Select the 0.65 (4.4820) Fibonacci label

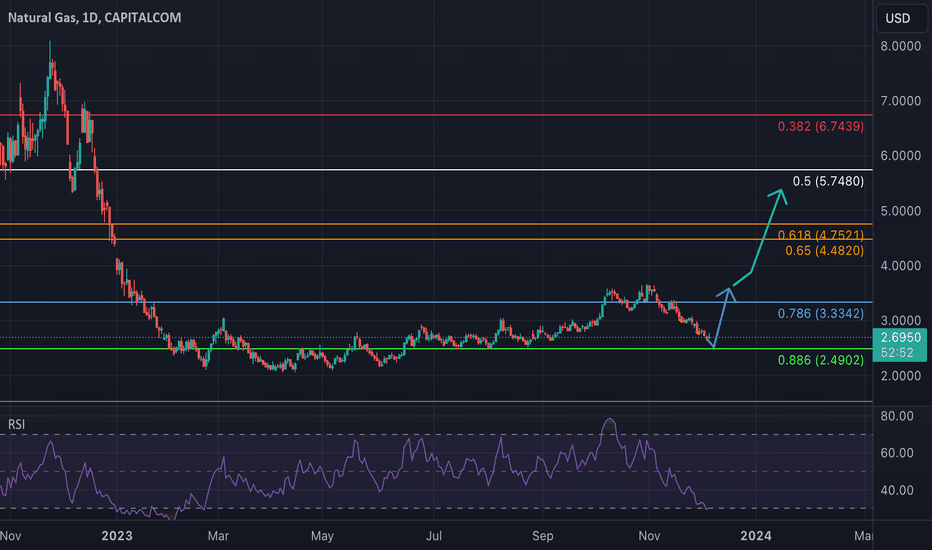(x=824, y=251)
